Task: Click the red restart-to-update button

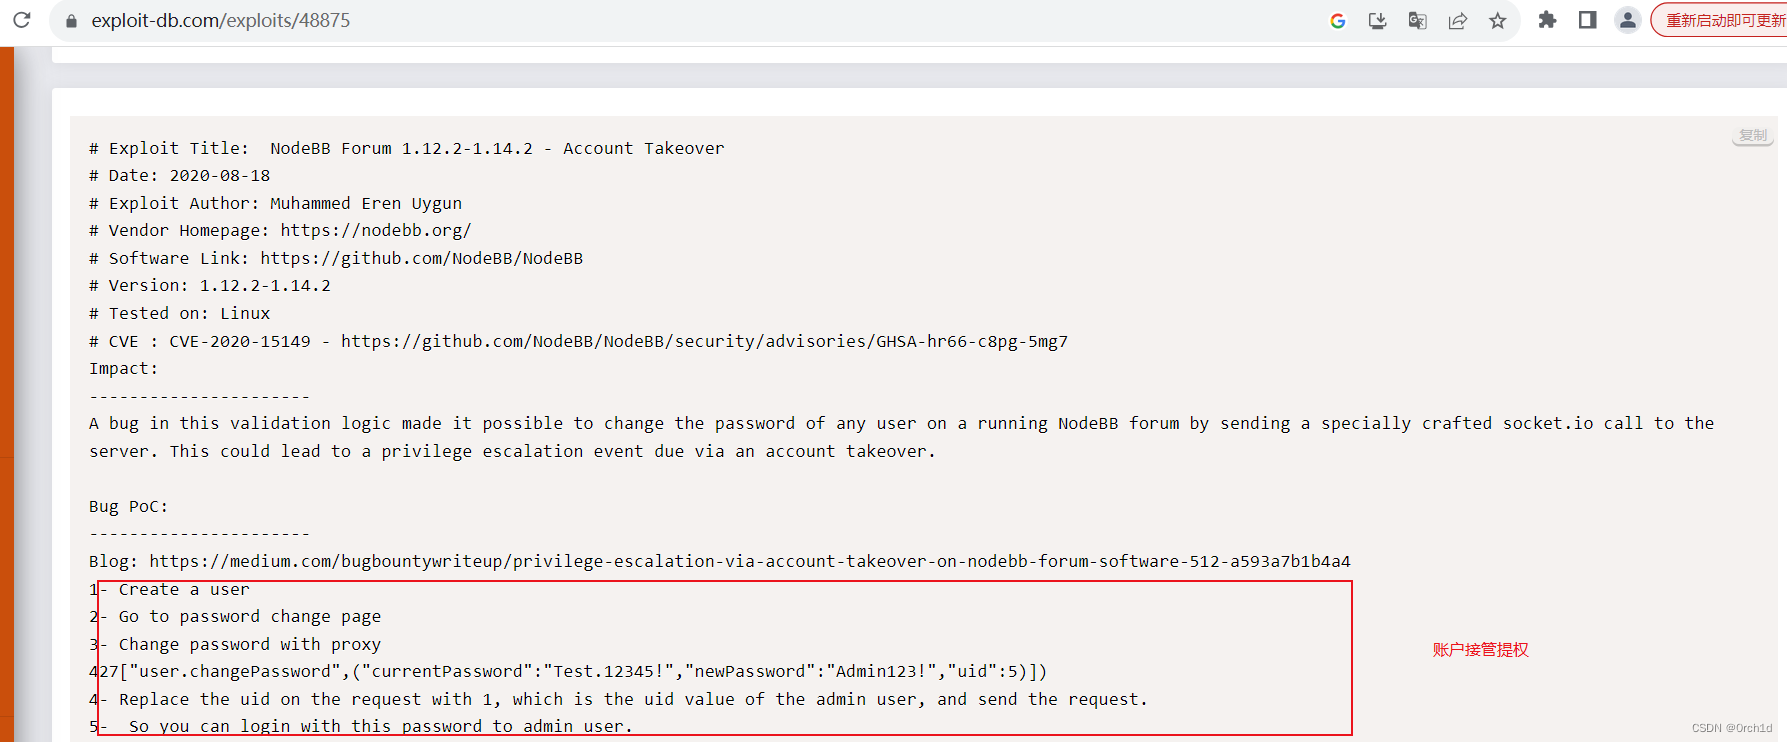Action: coord(1719,20)
